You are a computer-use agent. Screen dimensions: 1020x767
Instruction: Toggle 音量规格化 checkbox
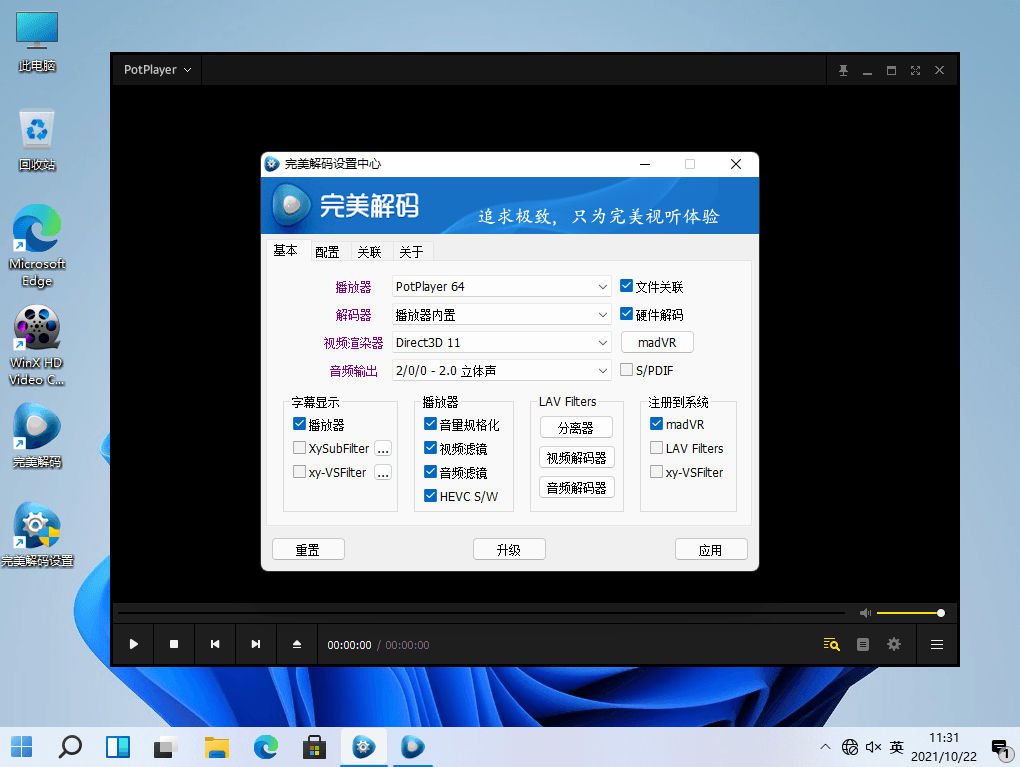pos(430,424)
